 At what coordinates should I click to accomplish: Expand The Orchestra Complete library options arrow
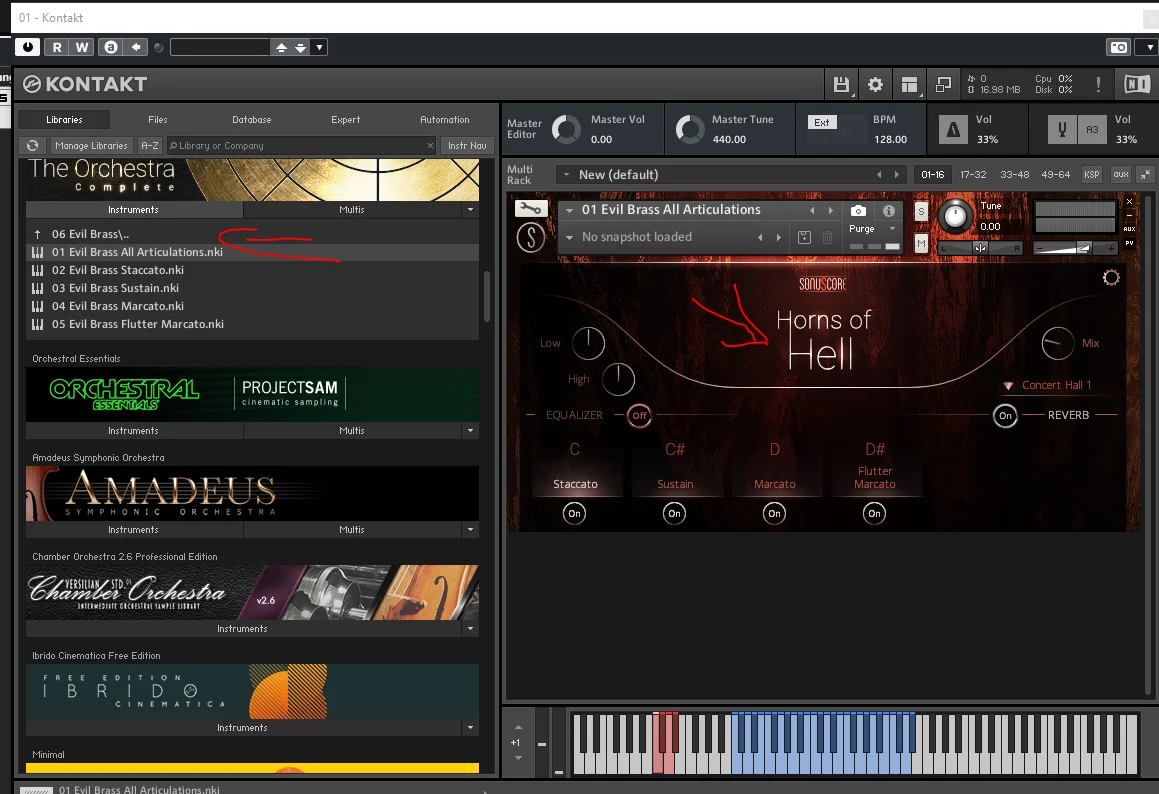click(470, 210)
